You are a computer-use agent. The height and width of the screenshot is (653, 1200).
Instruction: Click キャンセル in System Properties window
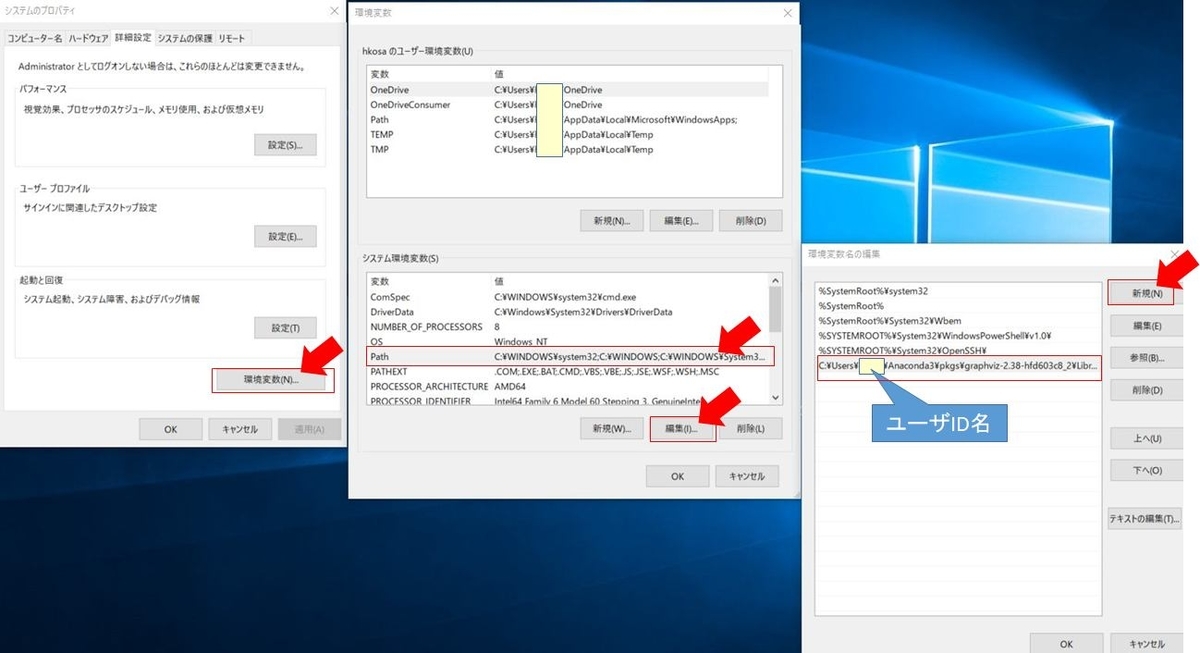(239, 429)
